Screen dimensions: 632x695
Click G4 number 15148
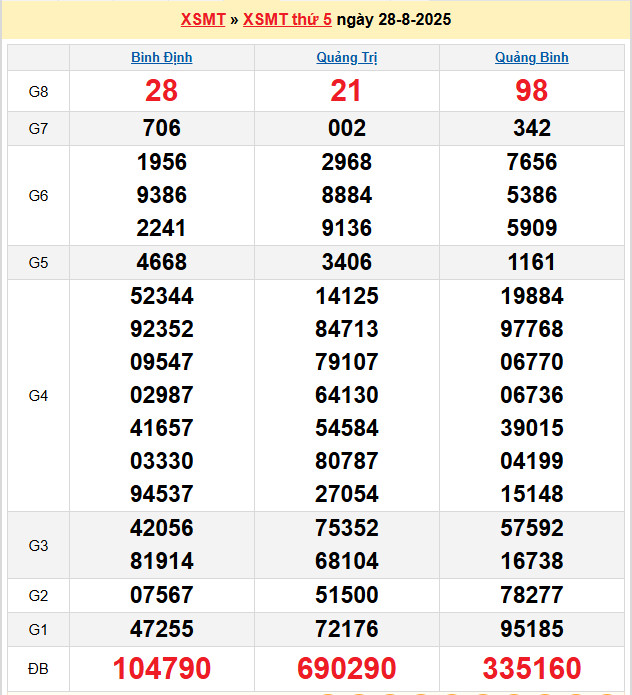(x=531, y=494)
